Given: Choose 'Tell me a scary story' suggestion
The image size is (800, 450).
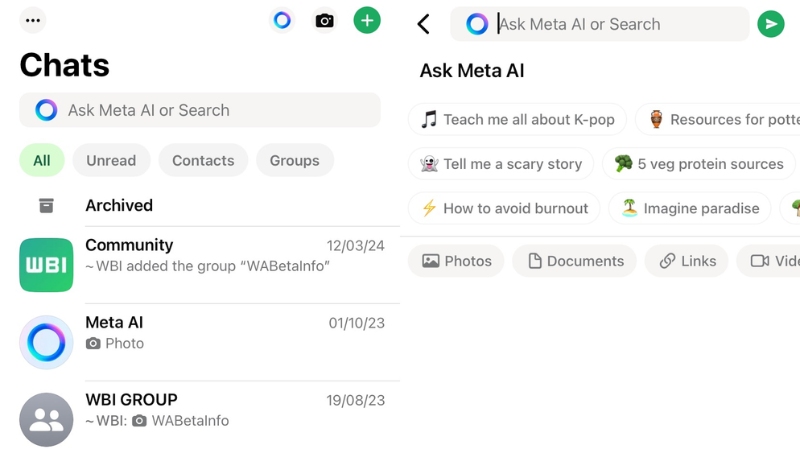Looking at the screenshot, I should (501, 164).
